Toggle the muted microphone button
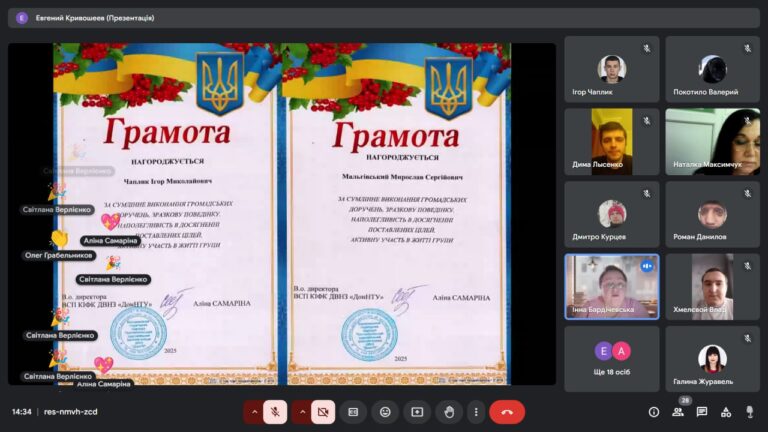Screen dimensions: 768x432 point(275,412)
